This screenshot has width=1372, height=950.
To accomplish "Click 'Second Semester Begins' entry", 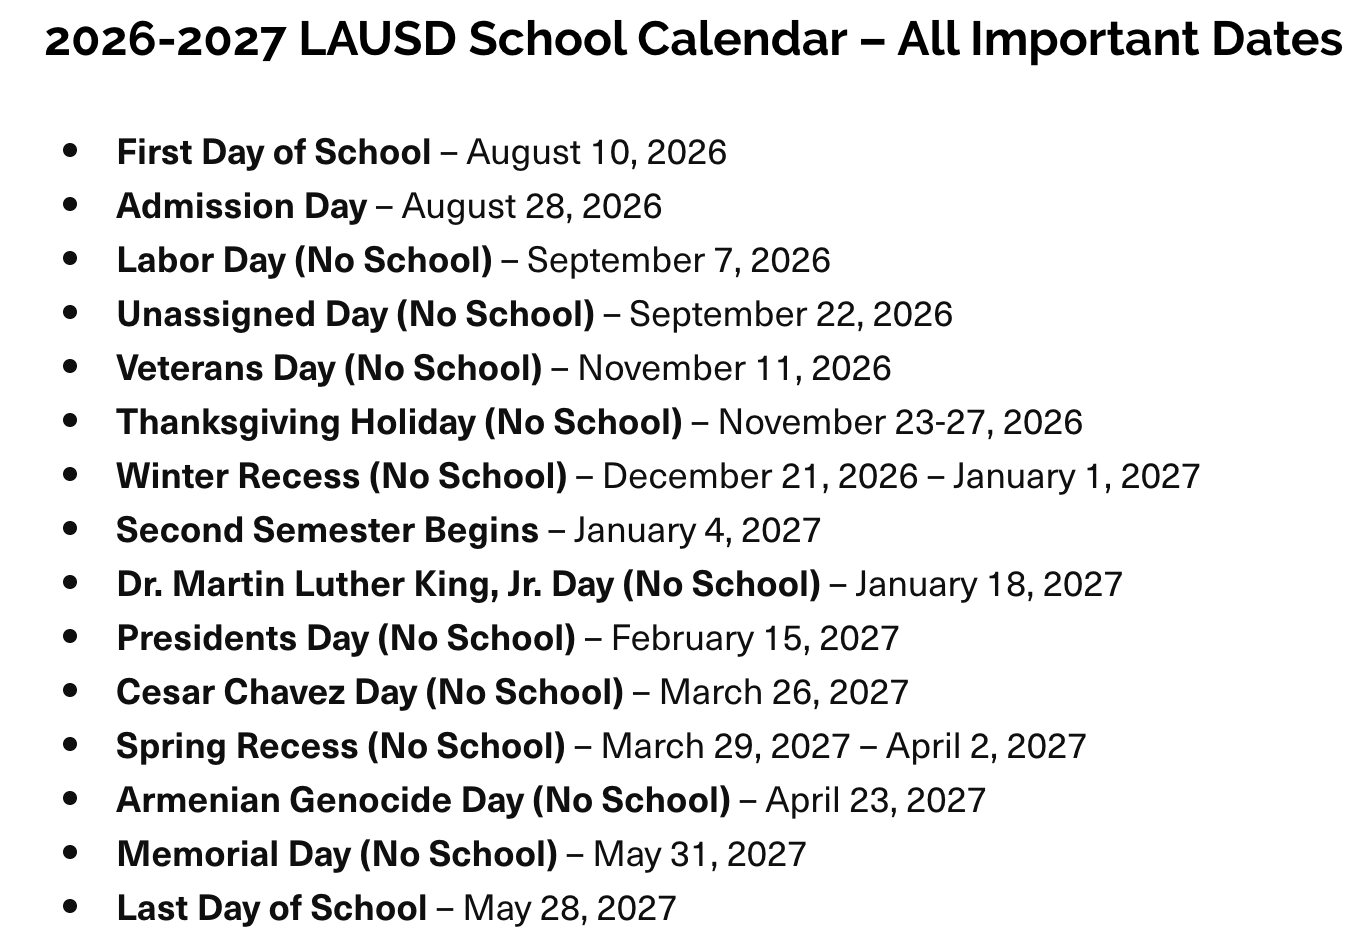I will click(327, 530).
